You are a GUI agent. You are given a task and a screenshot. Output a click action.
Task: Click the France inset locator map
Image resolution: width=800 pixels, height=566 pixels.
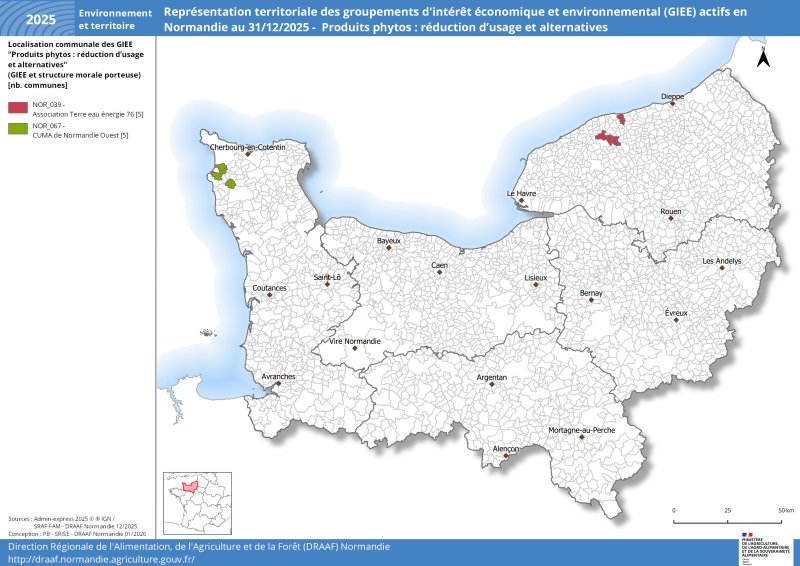click(197, 503)
